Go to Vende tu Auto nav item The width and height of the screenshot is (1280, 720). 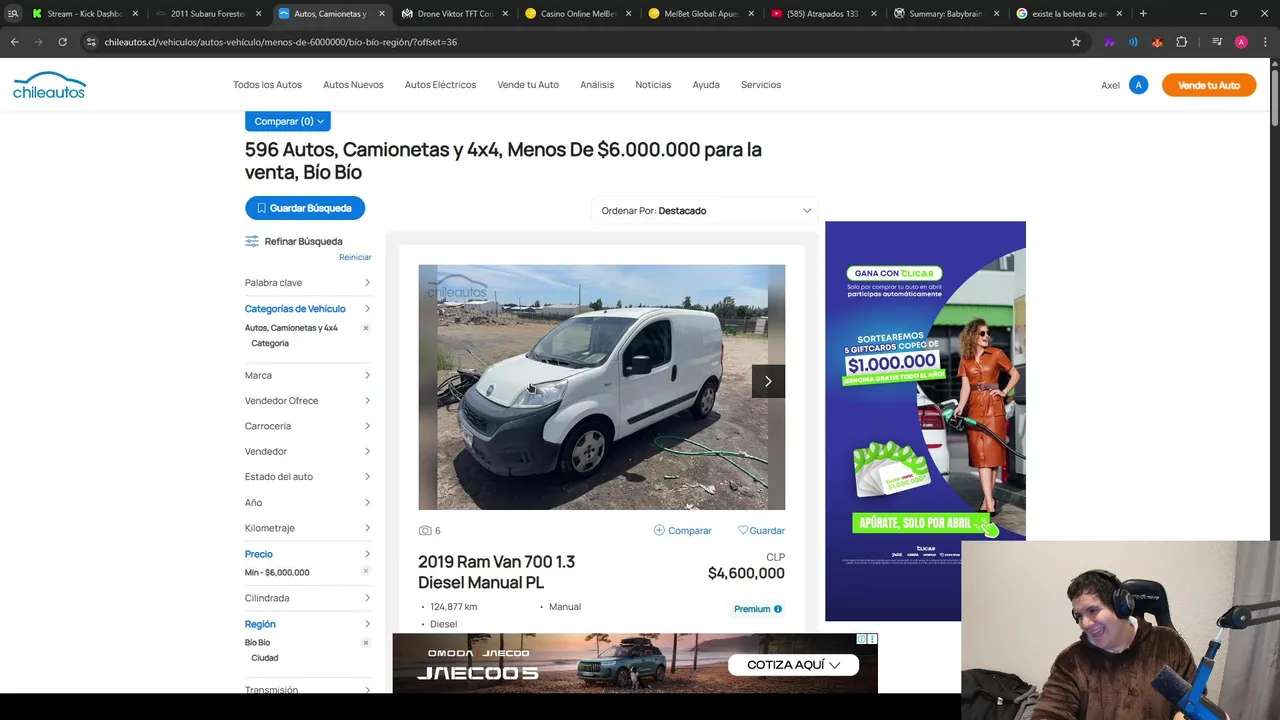tap(528, 85)
